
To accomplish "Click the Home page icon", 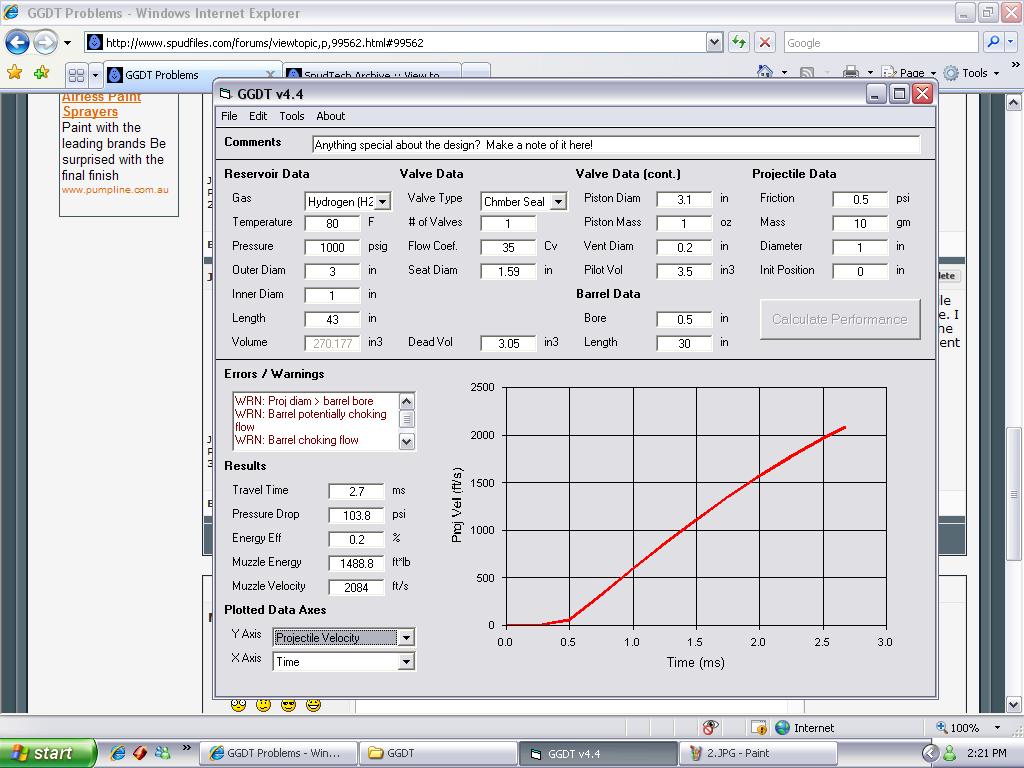I will click(765, 73).
